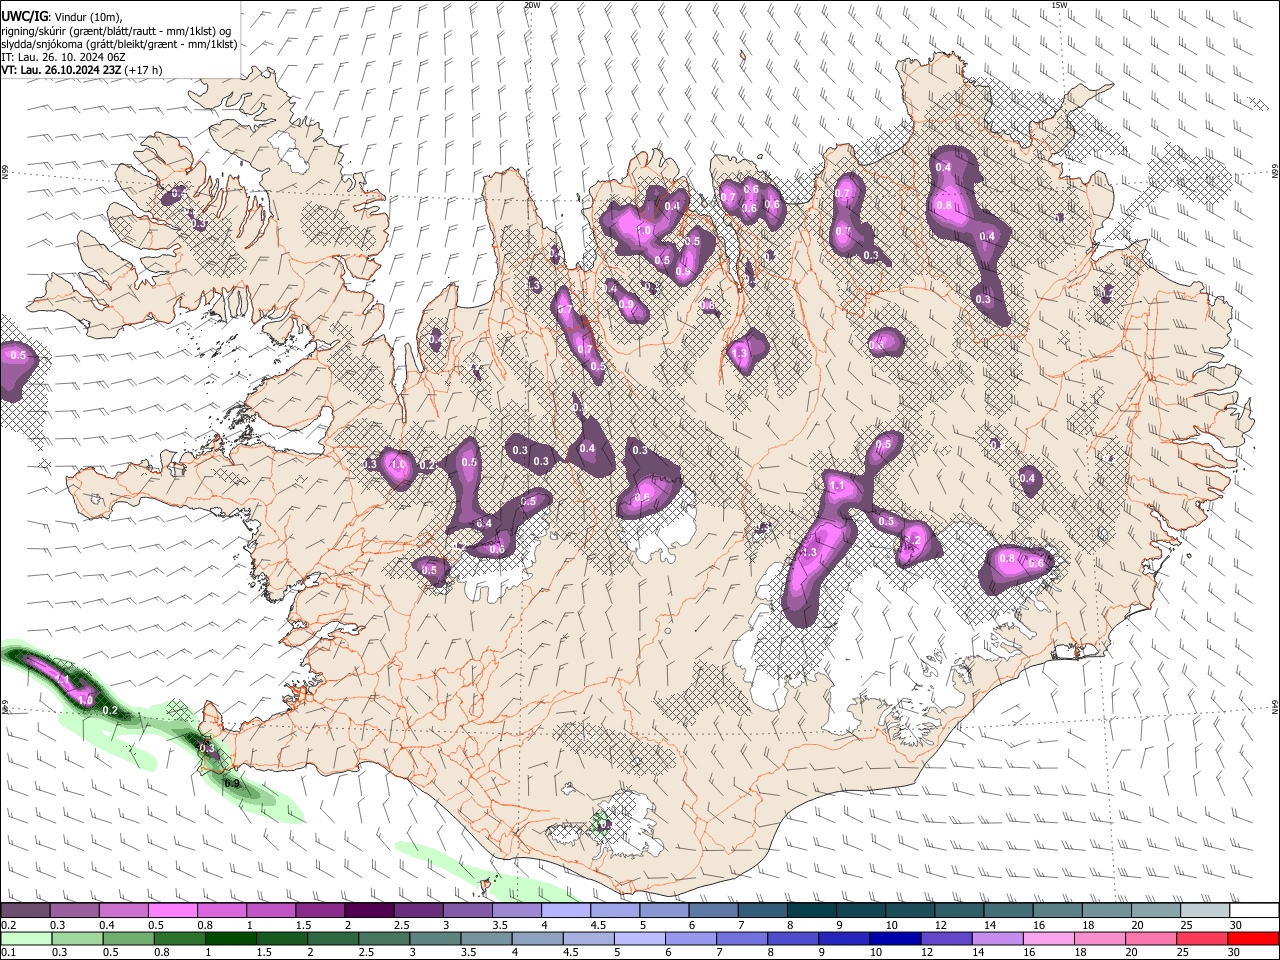Select the snow legend swatch between 14 and 16
The width and height of the screenshot is (1280, 960).
click(x=1009, y=911)
